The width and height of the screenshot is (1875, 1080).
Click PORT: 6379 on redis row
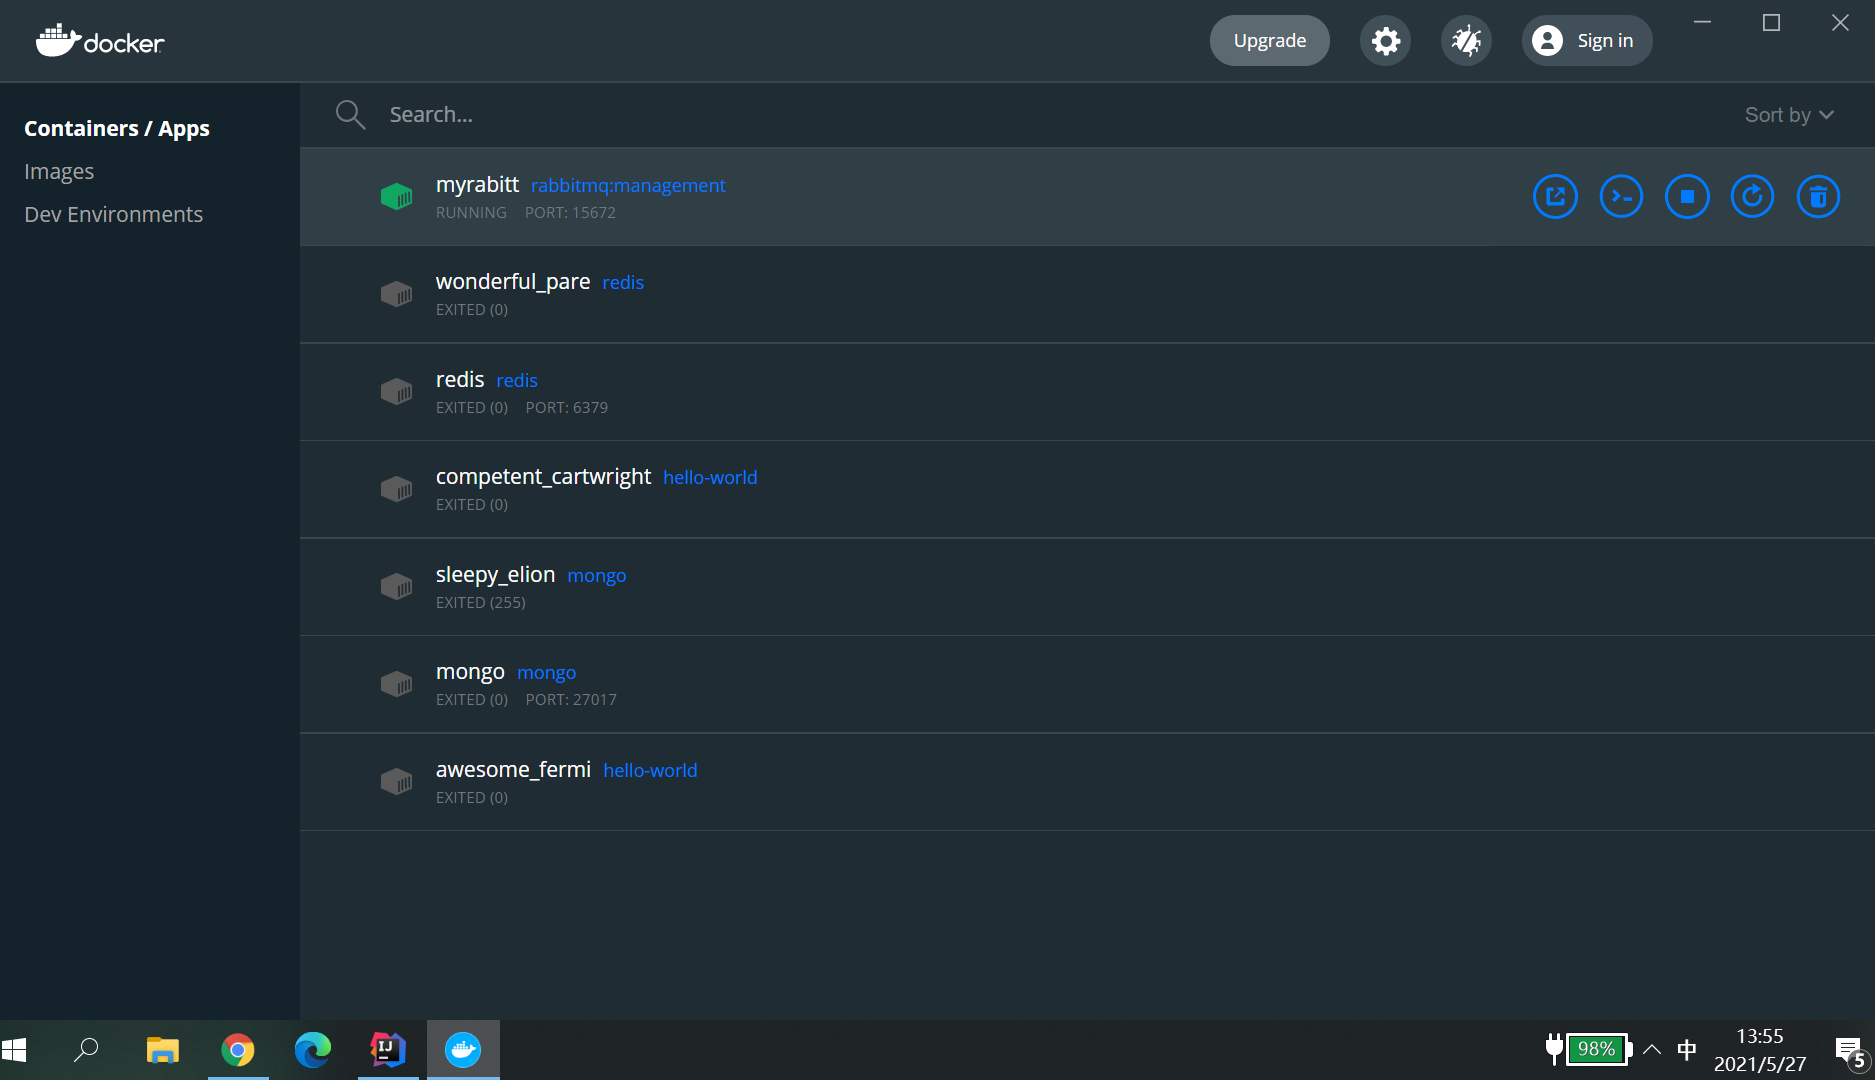pos(567,408)
